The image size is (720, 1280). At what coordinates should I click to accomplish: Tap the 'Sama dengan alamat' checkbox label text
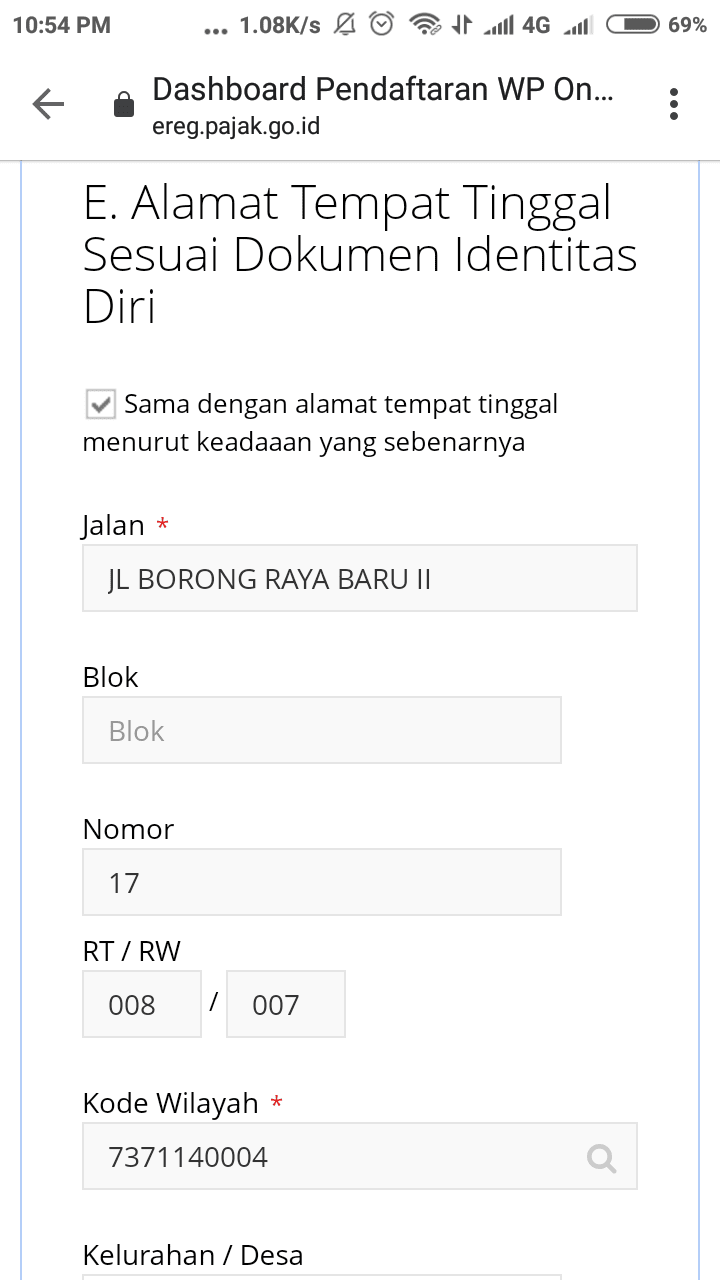(x=320, y=423)
